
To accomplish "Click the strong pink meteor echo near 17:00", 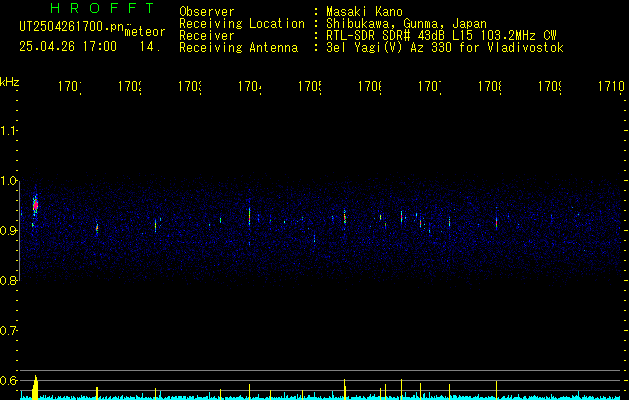I will 35,205.
